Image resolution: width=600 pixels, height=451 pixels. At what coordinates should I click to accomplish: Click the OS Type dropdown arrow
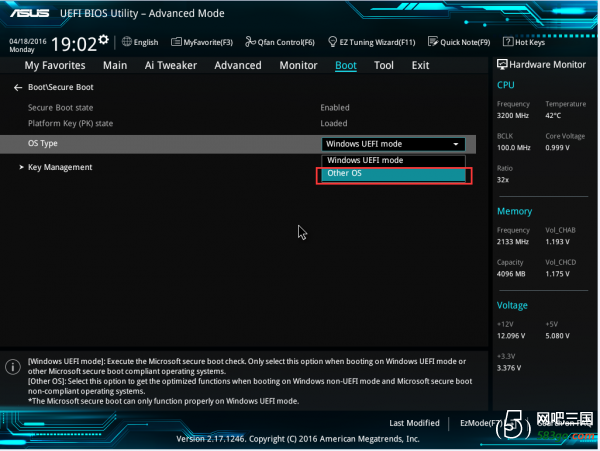pyautogui.click(x=456, y=144)
